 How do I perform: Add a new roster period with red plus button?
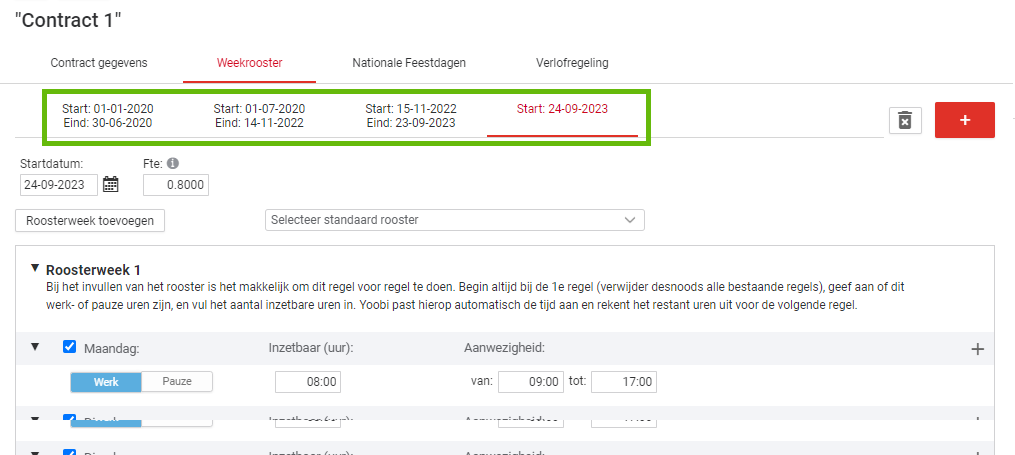(965, 120)
